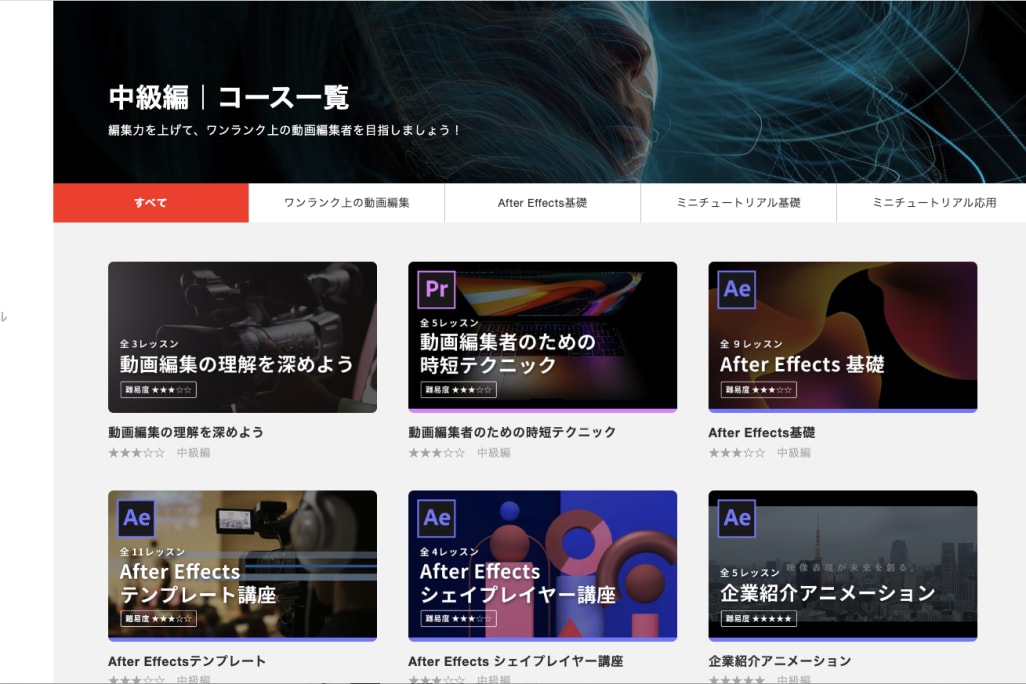
Task: Click the Pr icon on 時短テクニック card
Action: [x=437, y=290]
